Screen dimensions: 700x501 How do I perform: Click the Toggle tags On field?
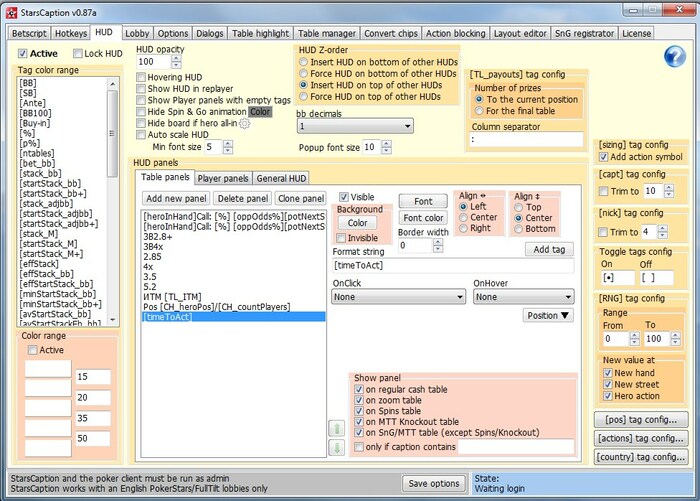pyautogui.click(x=618, y=278)
